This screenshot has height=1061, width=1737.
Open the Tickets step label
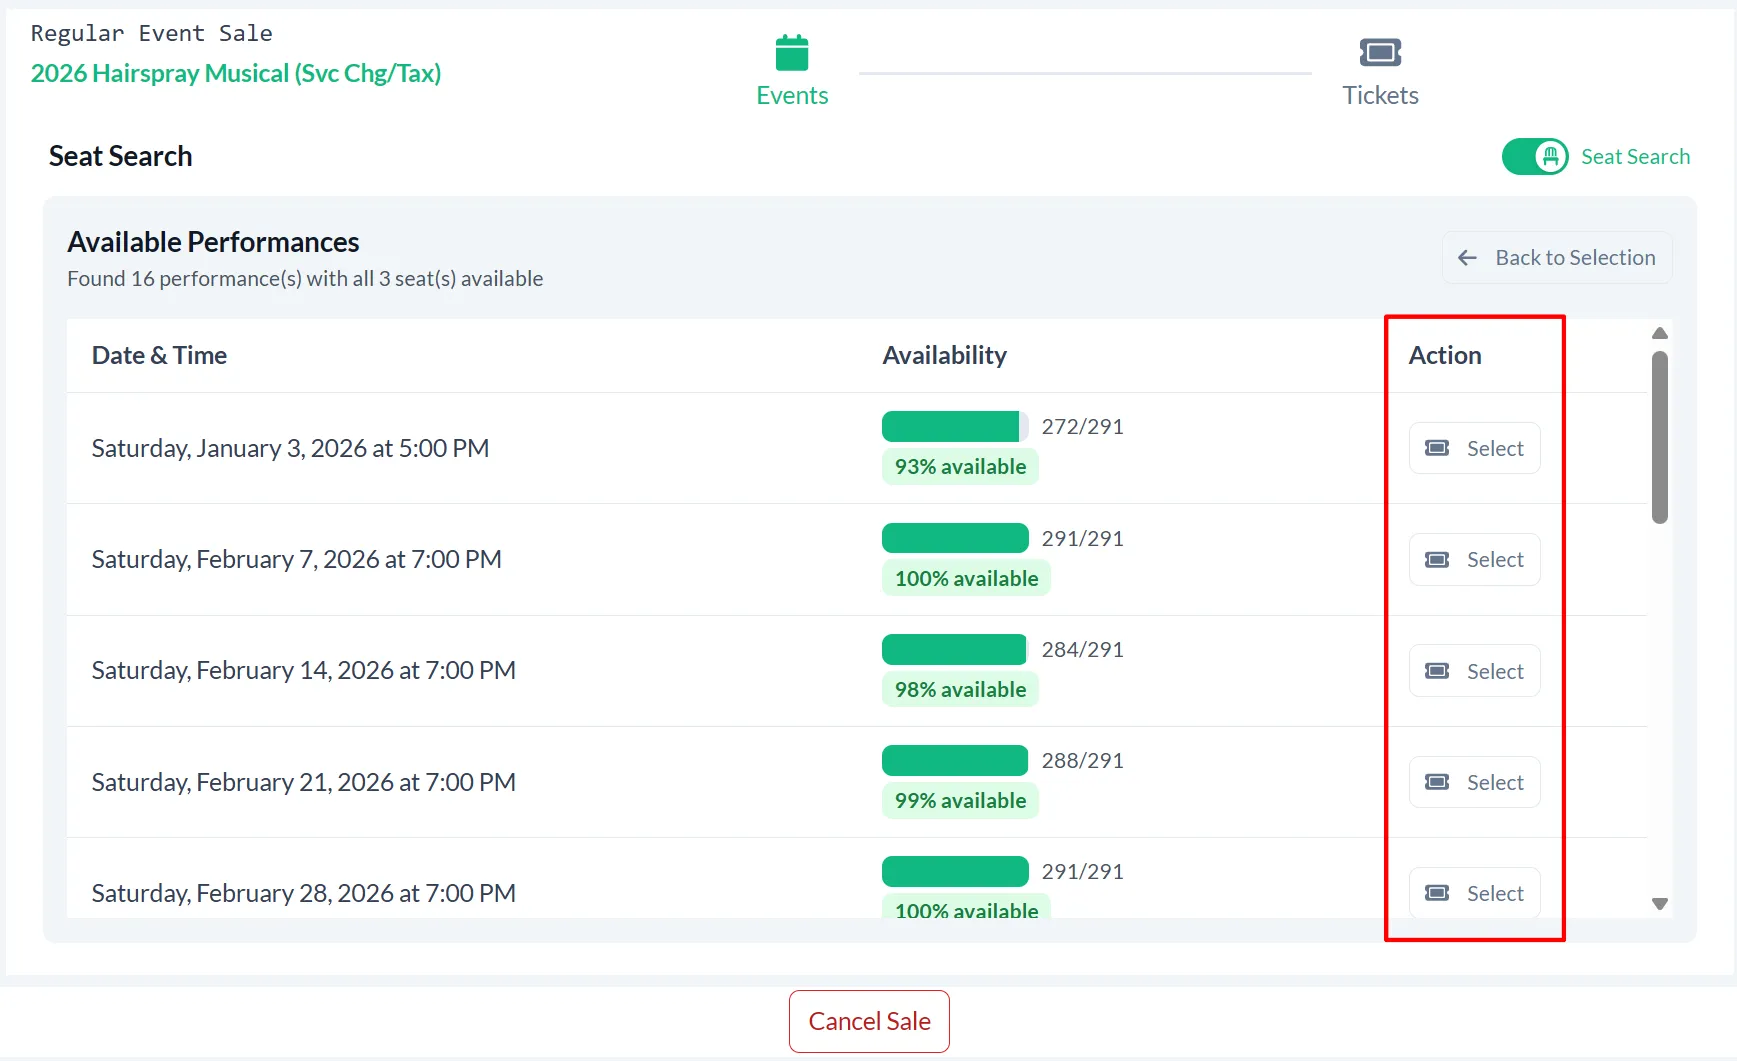[1380, 95]
